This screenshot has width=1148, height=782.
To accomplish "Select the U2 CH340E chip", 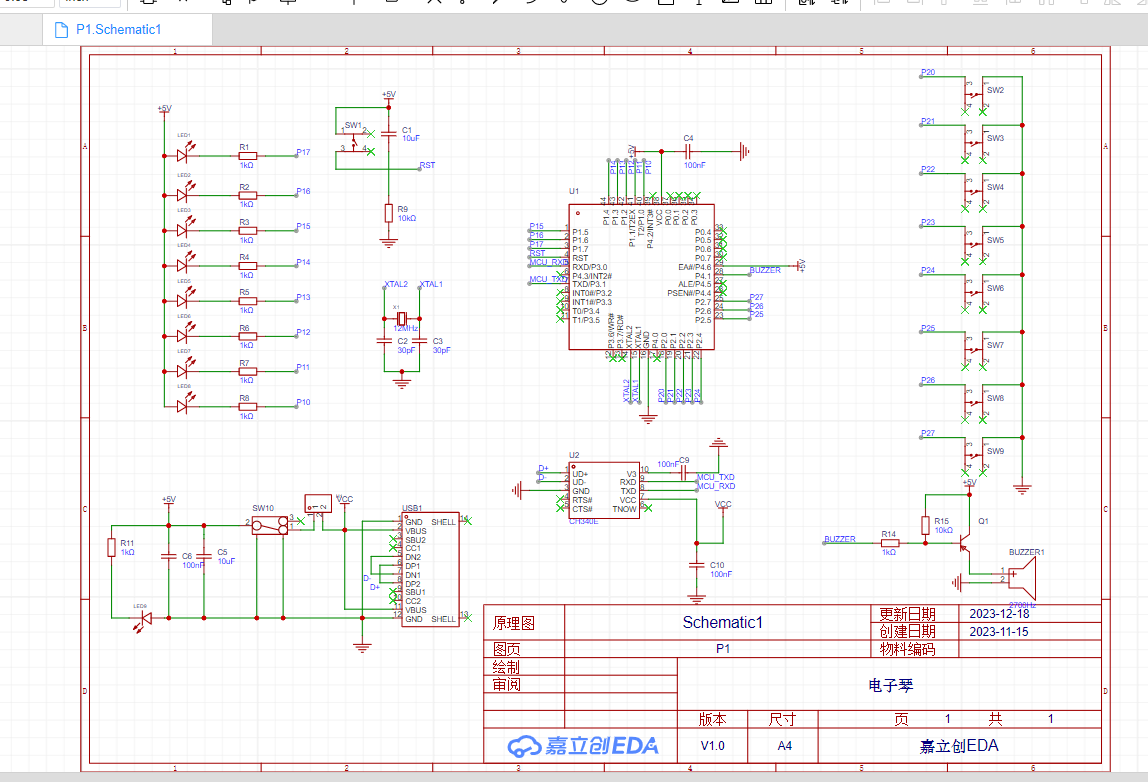I will [604, 491].
